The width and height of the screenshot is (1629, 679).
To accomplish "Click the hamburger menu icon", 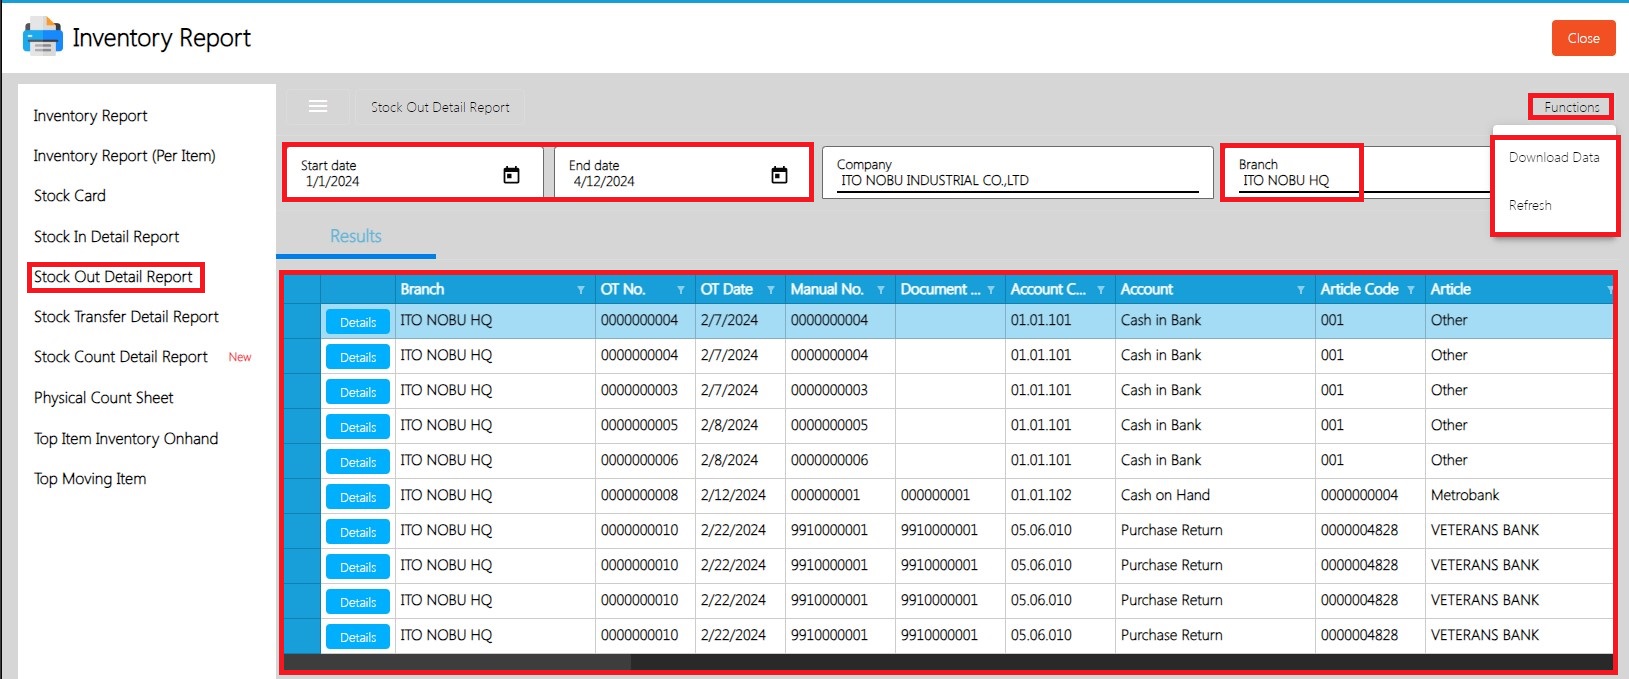I will click(318, 107).
